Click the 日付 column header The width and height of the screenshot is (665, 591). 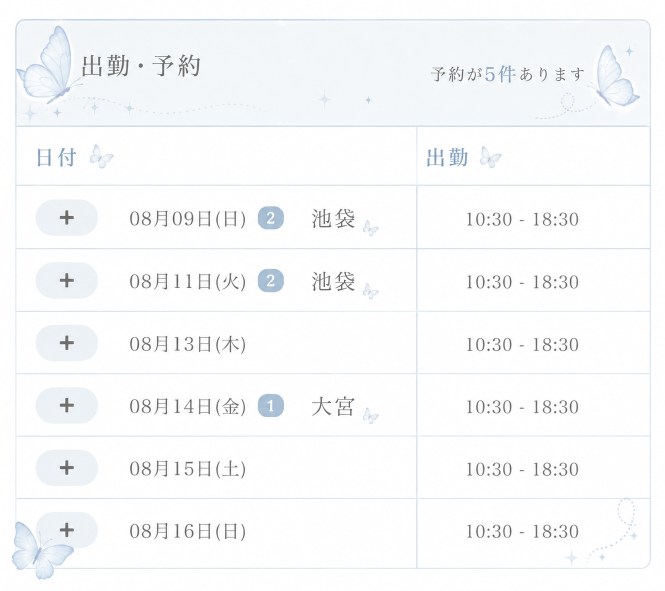56,158
